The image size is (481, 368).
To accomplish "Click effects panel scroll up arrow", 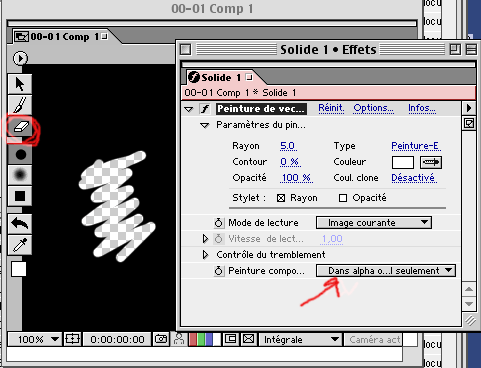I will 469,289.
